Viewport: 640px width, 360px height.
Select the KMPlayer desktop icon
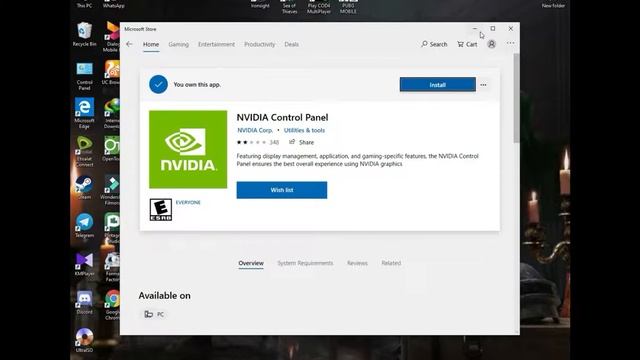click(x=84, y=264)
